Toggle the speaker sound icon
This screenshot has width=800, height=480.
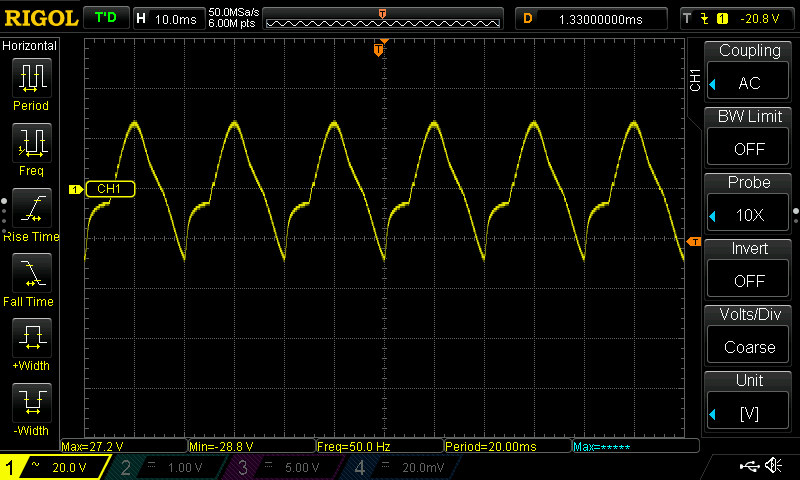pyautogui.click(x=773, y=466)
